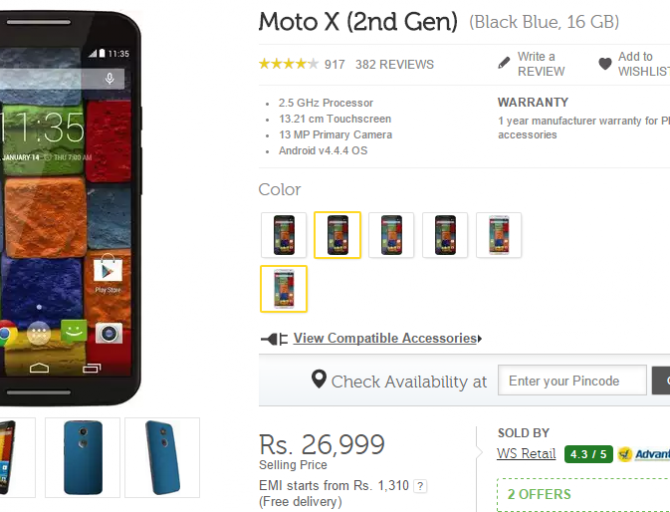670x512 pixels.
Task: Choose the third color variant thumbnail
Action: click(x=391, y=235)
